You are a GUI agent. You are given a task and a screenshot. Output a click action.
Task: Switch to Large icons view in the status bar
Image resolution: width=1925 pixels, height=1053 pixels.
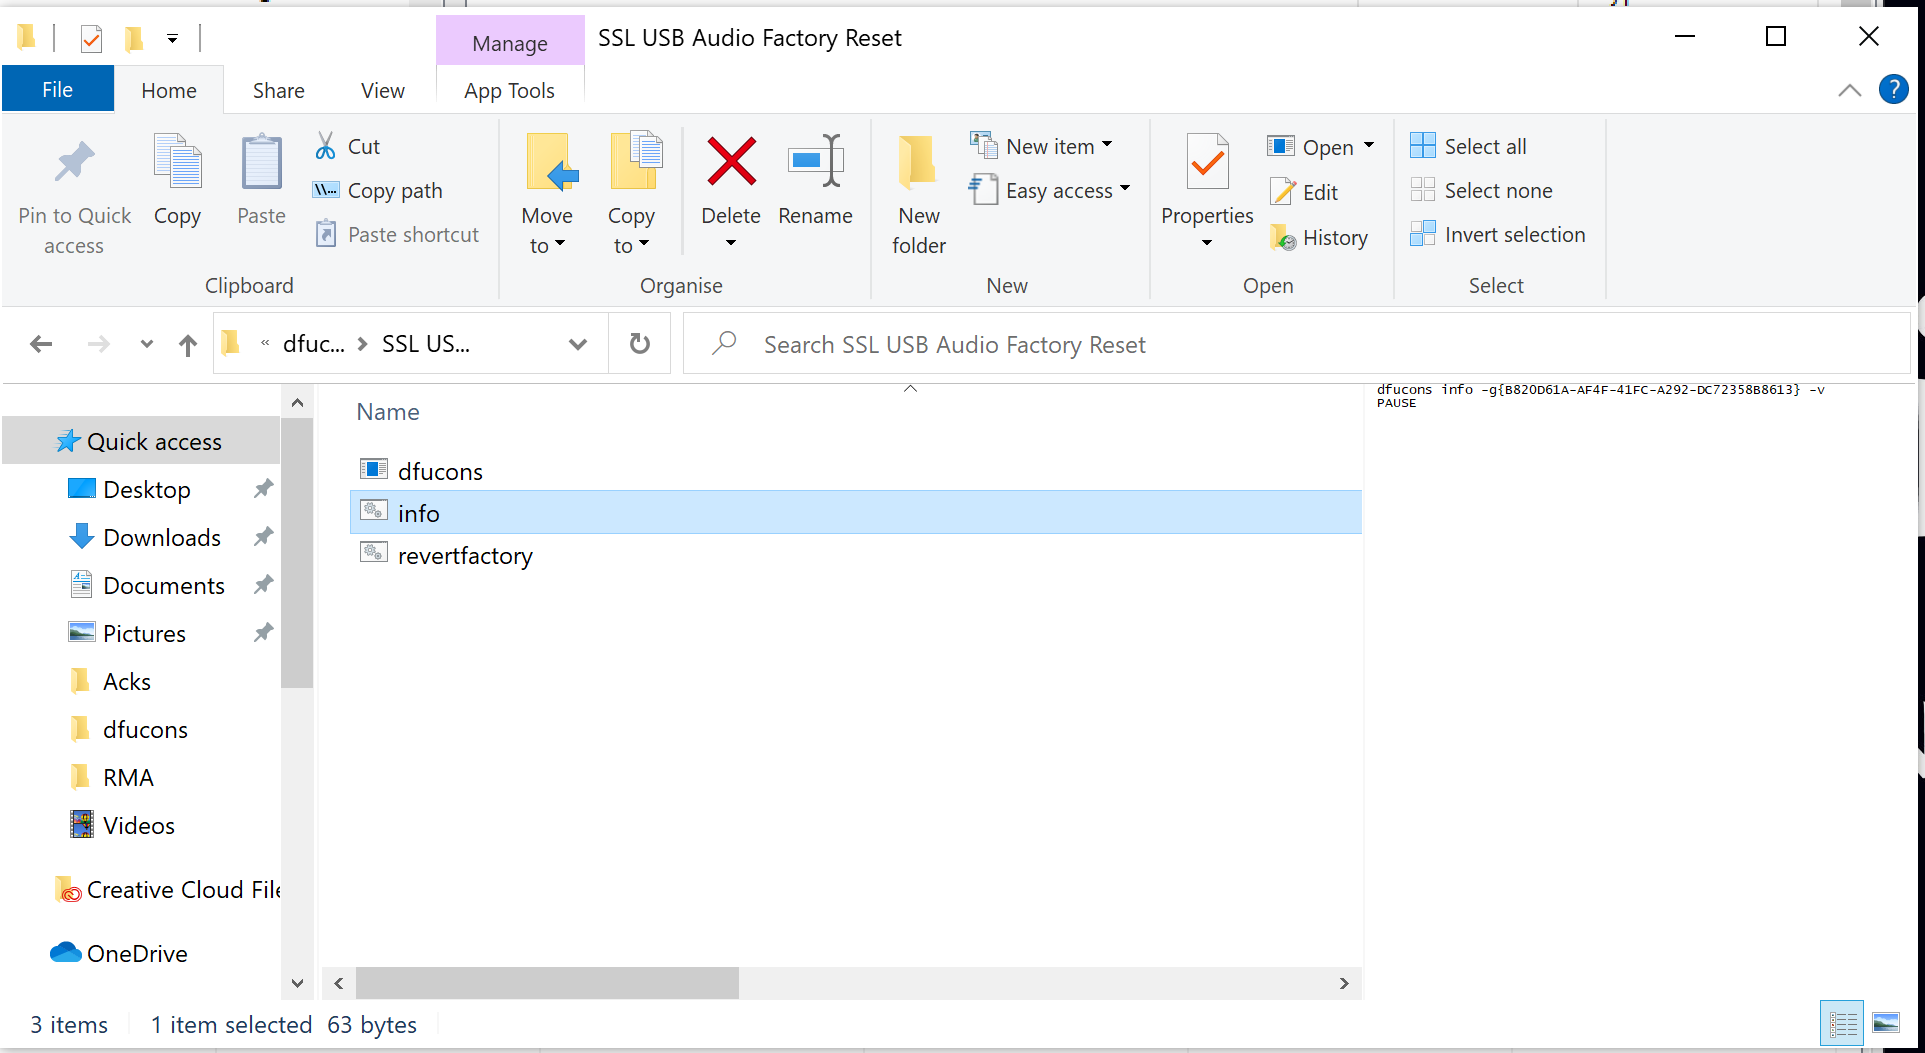(1886, 1023)
